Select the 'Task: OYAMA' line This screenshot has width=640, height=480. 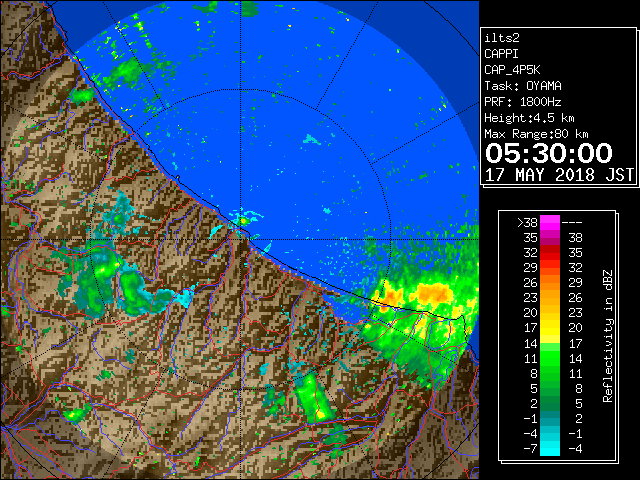click(x=523, y=86)
